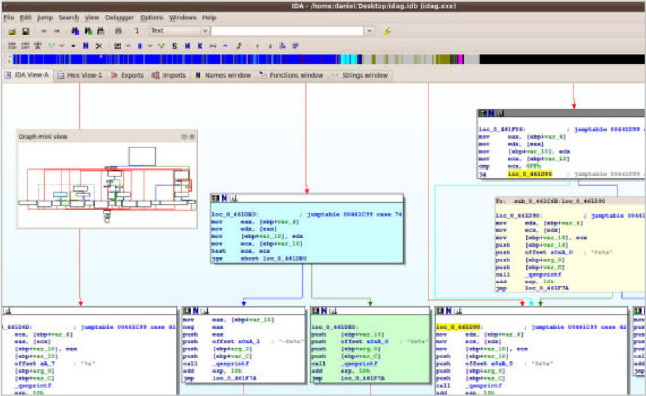
Task: Click the black region of the navigation band
Action: point(562,60)
